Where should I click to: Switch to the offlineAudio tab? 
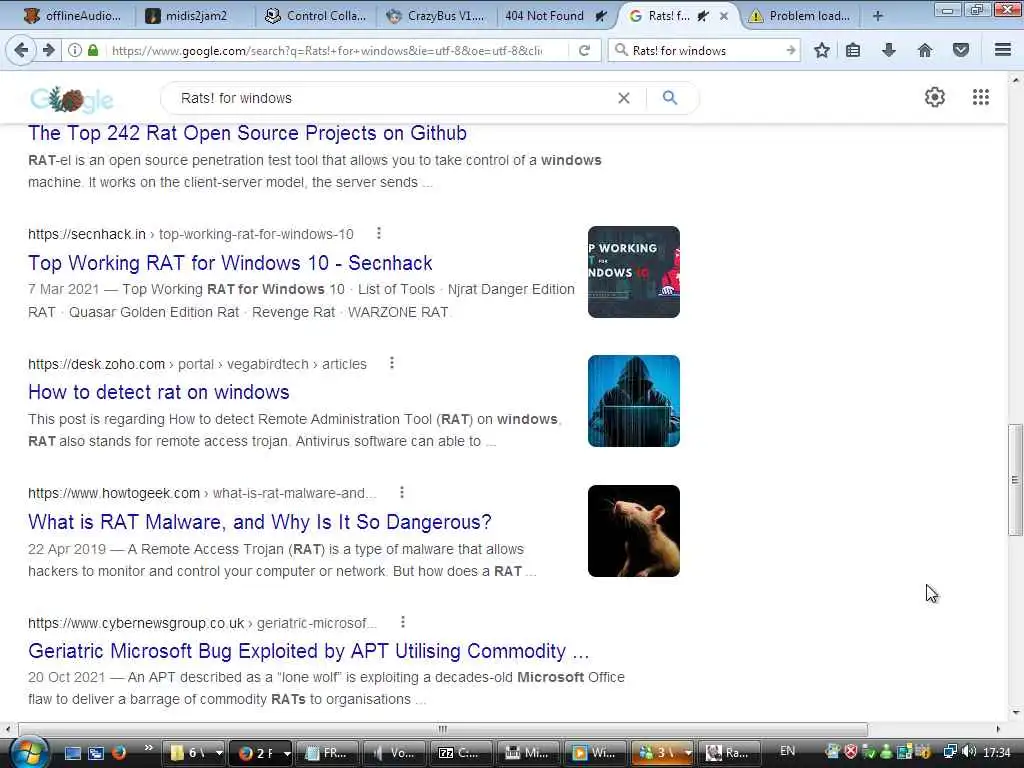(x=72, y=16)
